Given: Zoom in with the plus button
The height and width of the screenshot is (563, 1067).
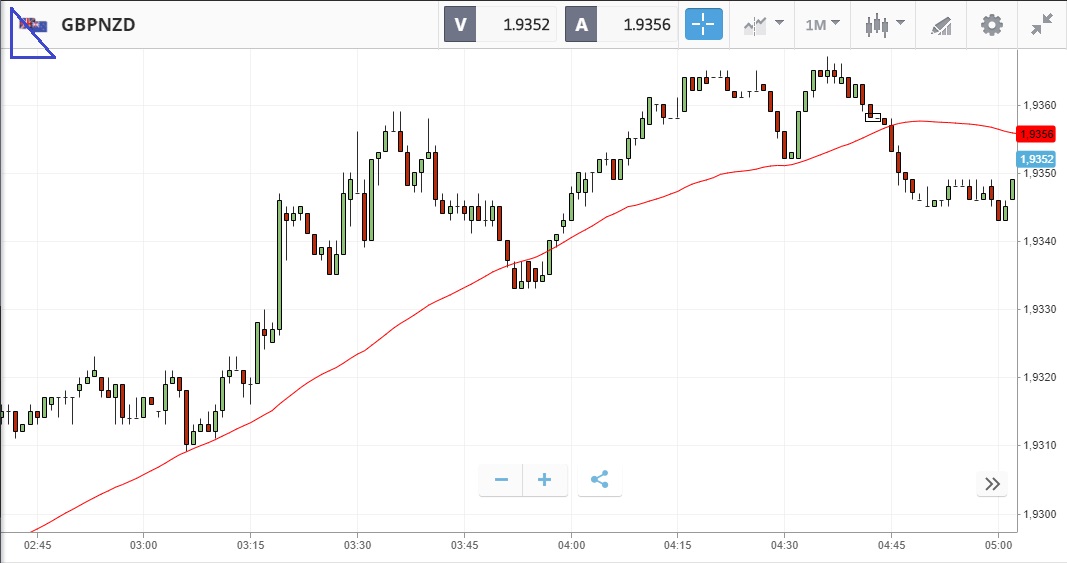Looking at the screenshot, I should [545, 480].
